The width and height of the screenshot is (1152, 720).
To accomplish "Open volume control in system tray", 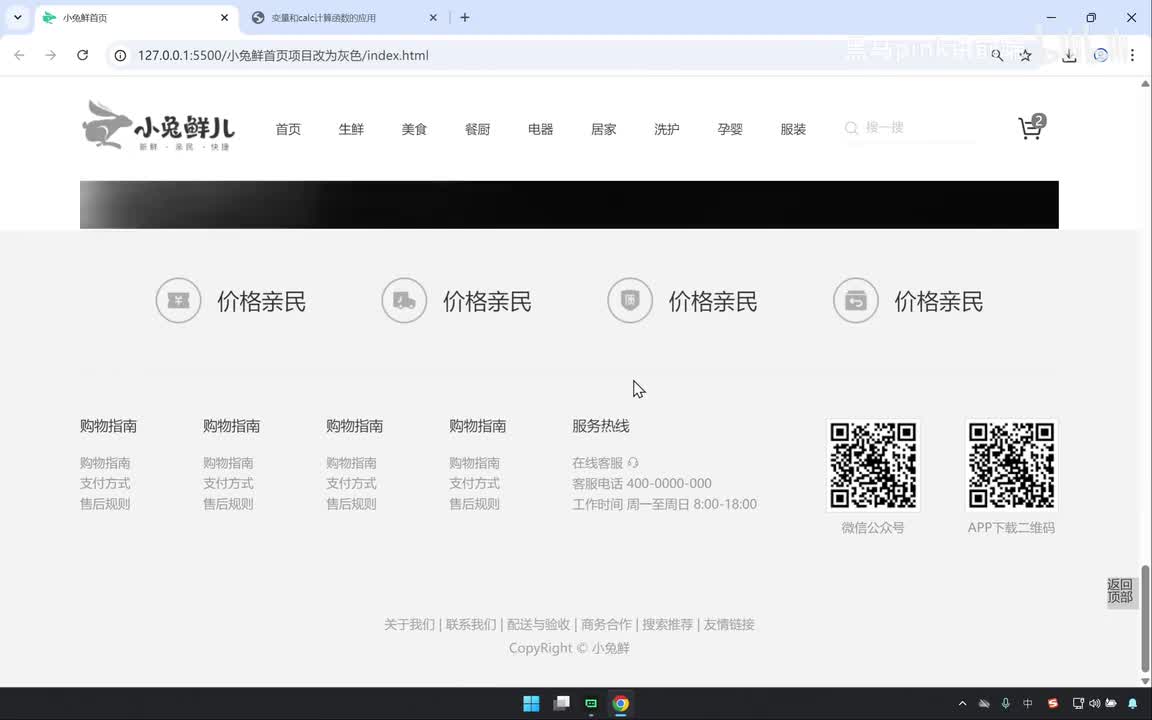I will pyautogui.click(x=1095, y=704).
